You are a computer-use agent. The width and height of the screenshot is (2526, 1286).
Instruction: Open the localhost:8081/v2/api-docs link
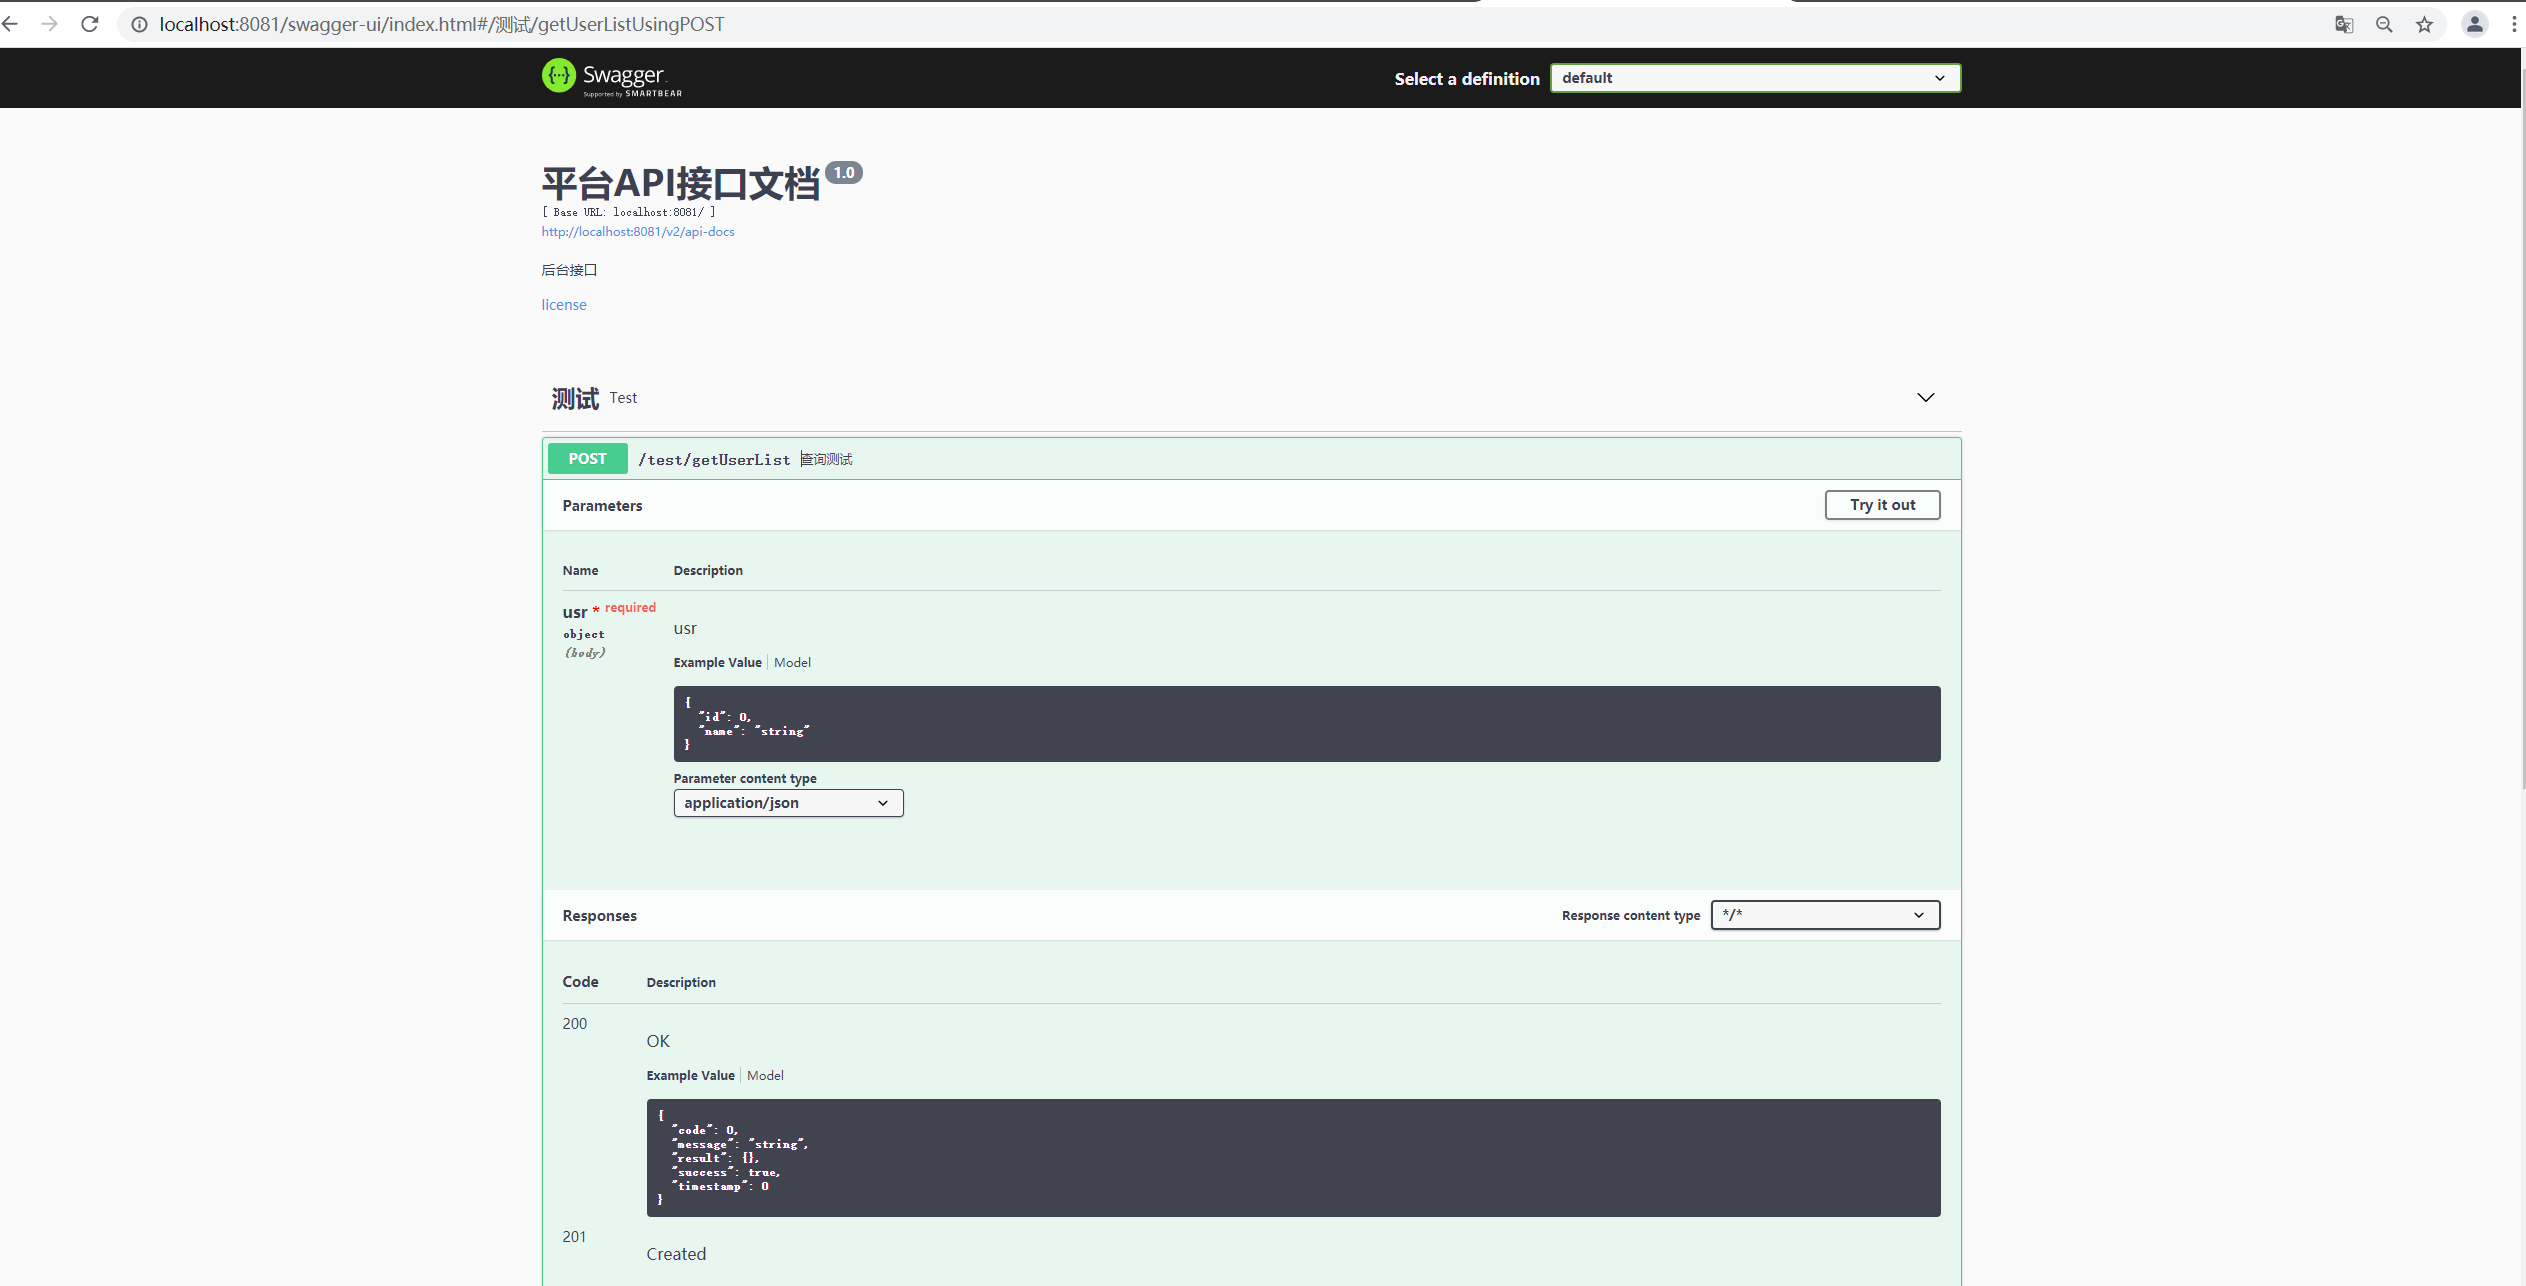coord(638,231)
